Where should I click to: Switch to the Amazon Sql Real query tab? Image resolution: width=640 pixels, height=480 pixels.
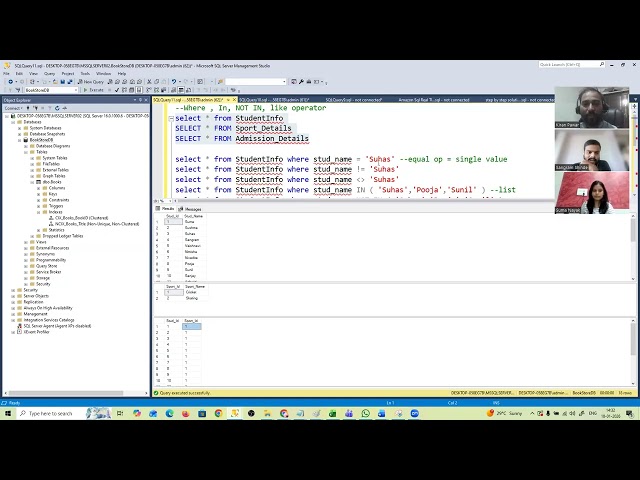tap(433, 100)
